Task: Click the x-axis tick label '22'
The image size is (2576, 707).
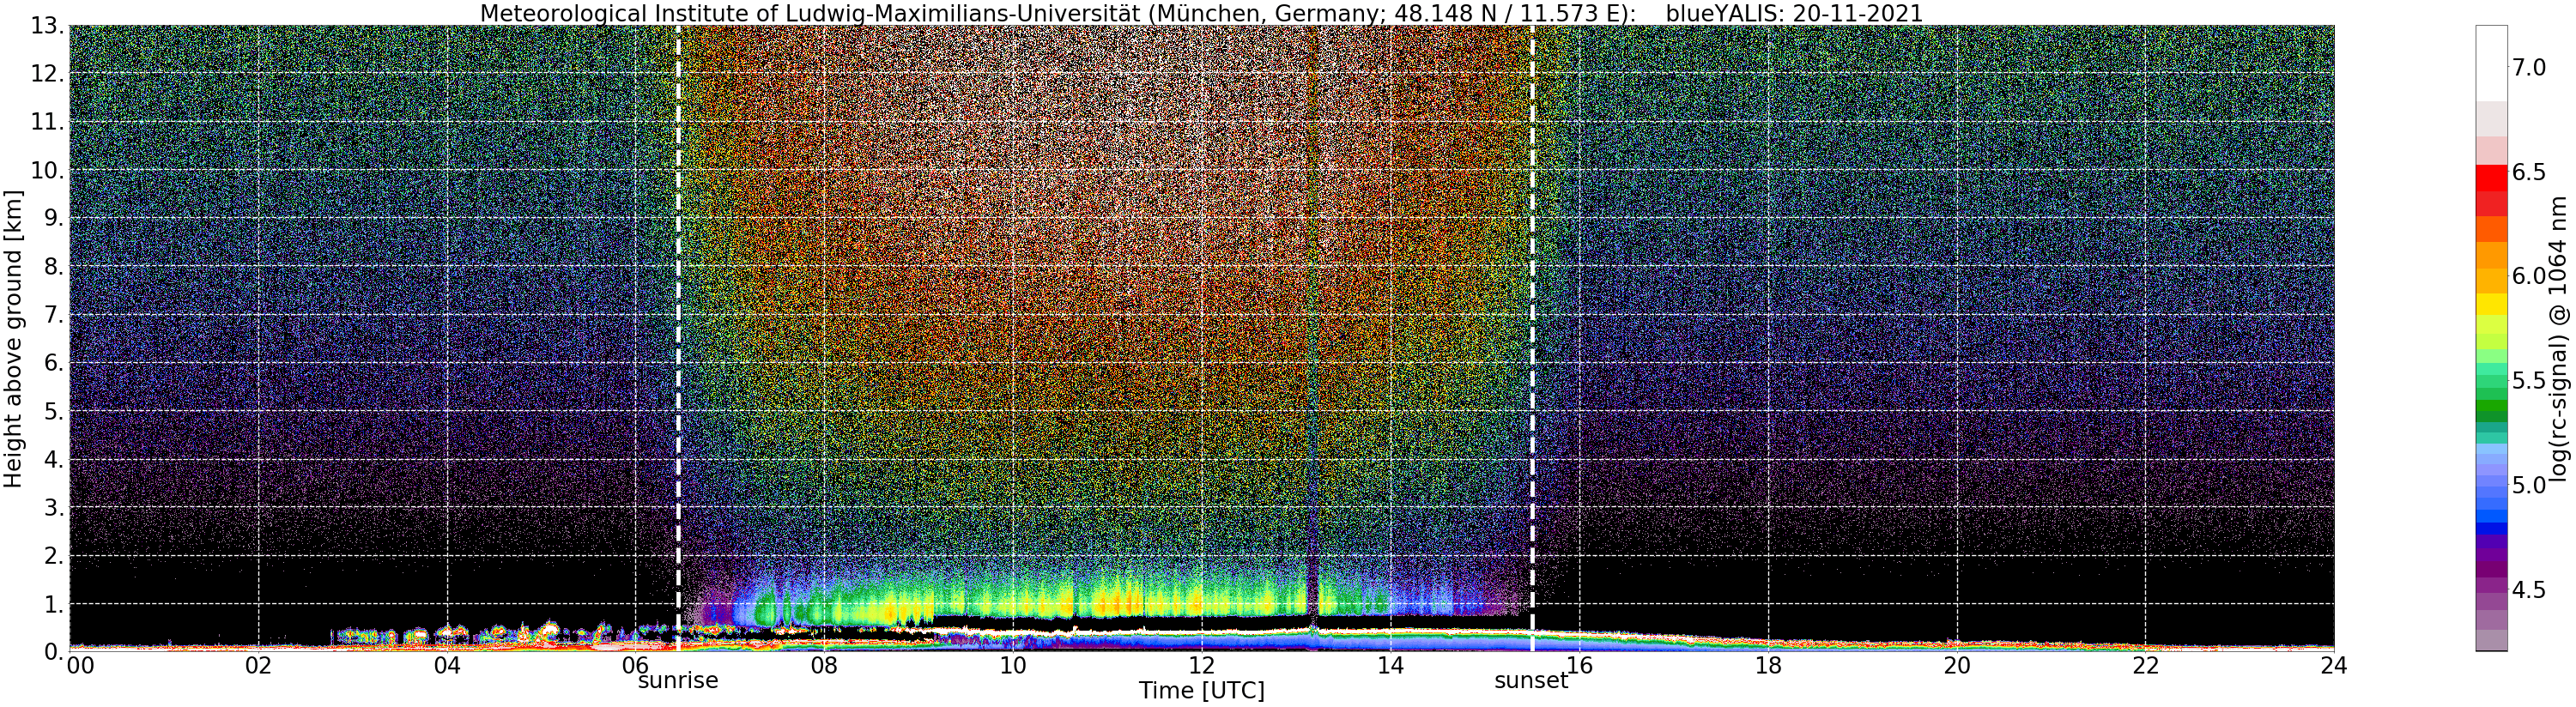Action: pyautogui.click(x=2145, y=666)
